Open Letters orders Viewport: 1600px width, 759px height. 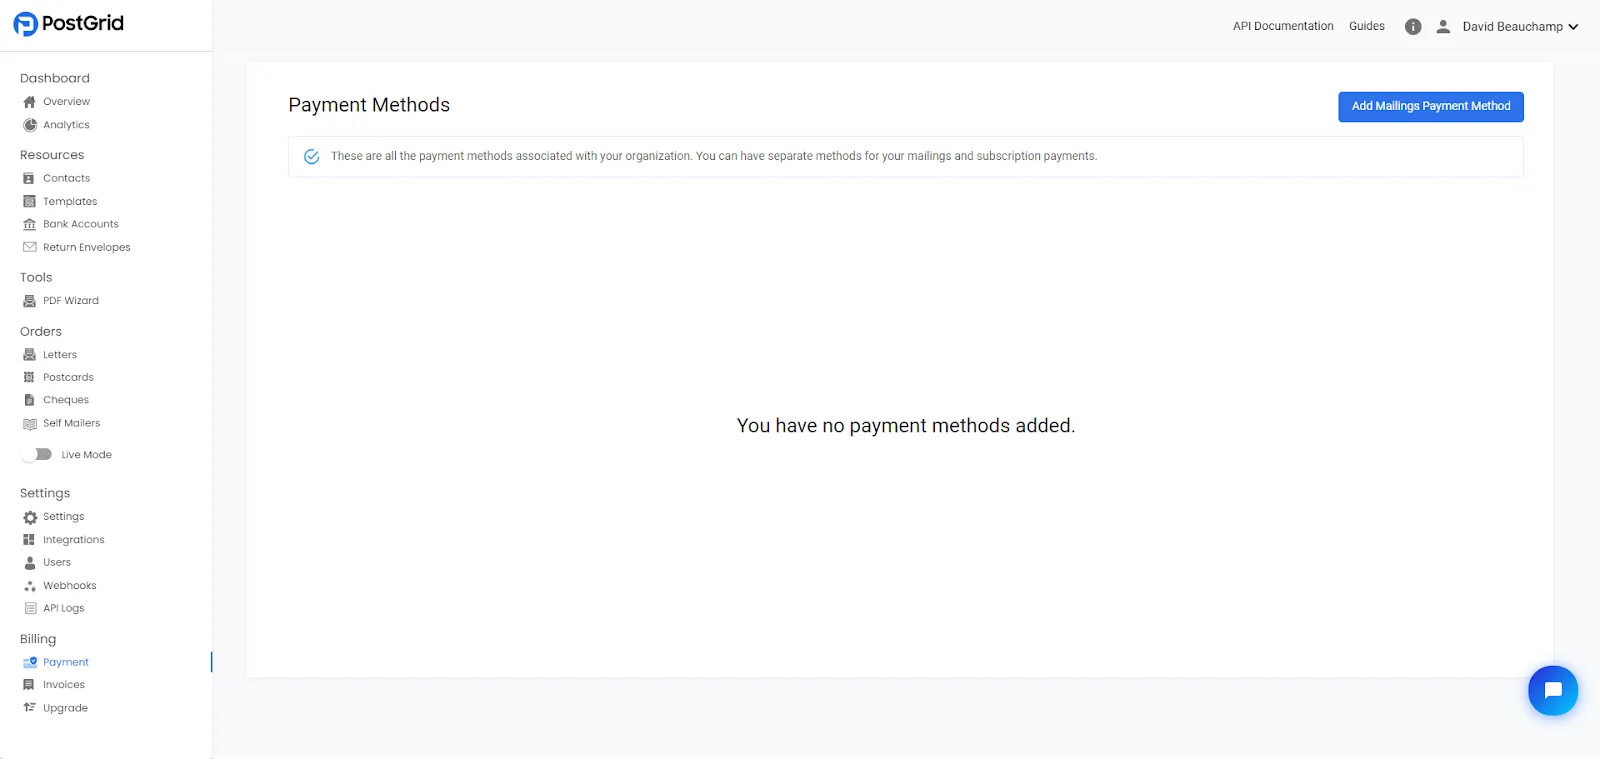60,355
